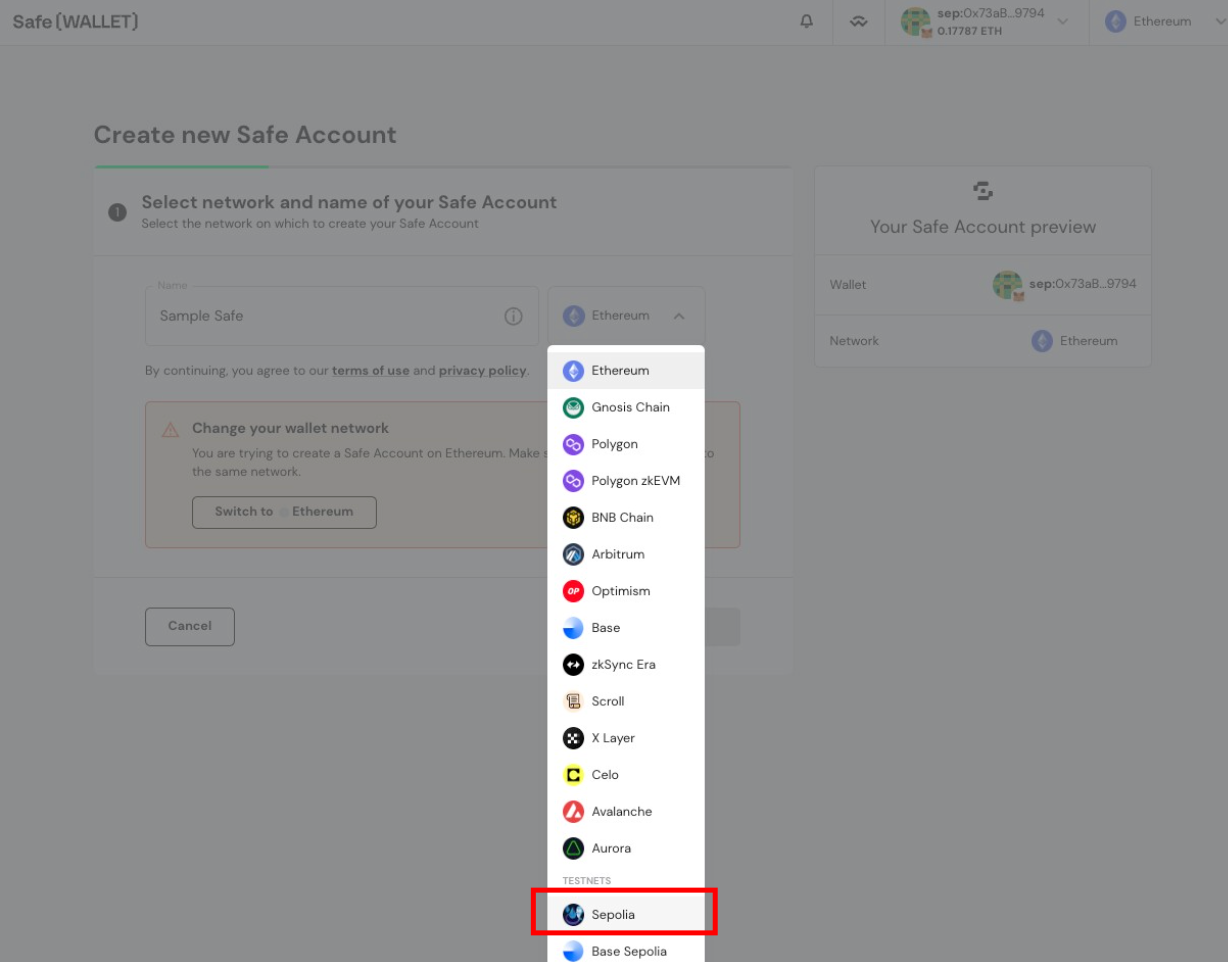Click the Cancel button
Screen dimensions: 1228x962
pyautogui.click(x=190, y=626)
